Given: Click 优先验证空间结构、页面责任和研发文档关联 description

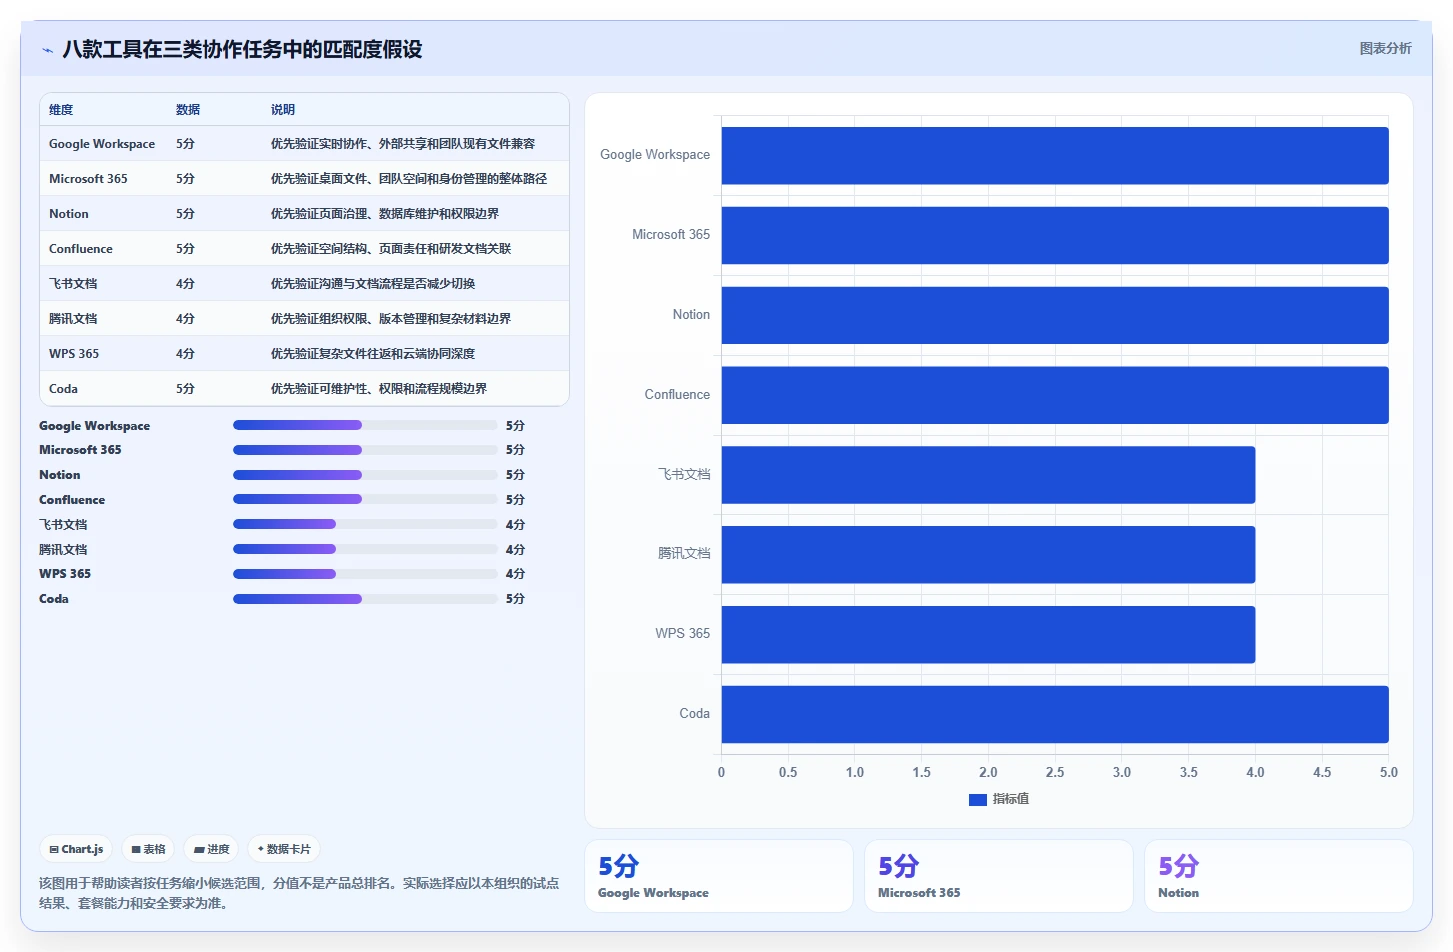Looking at the screenshot, I should coord(391,249).
